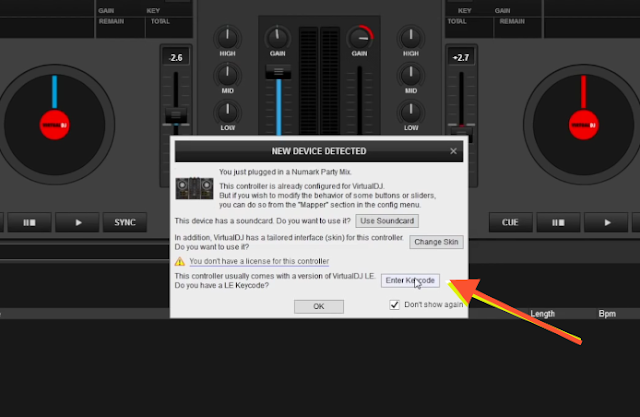Click the right mixer GAIN knob

click(360, 38)
